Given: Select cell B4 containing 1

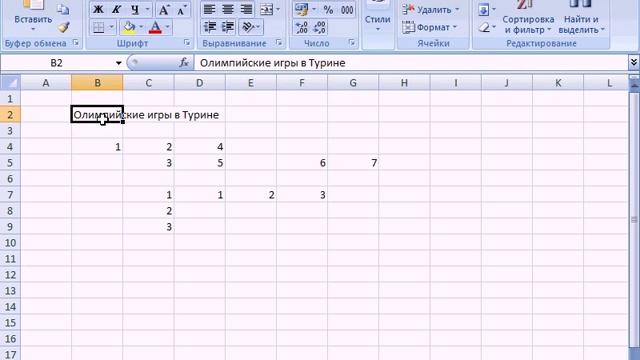Looking at the screenshot, I should [97, 147].
